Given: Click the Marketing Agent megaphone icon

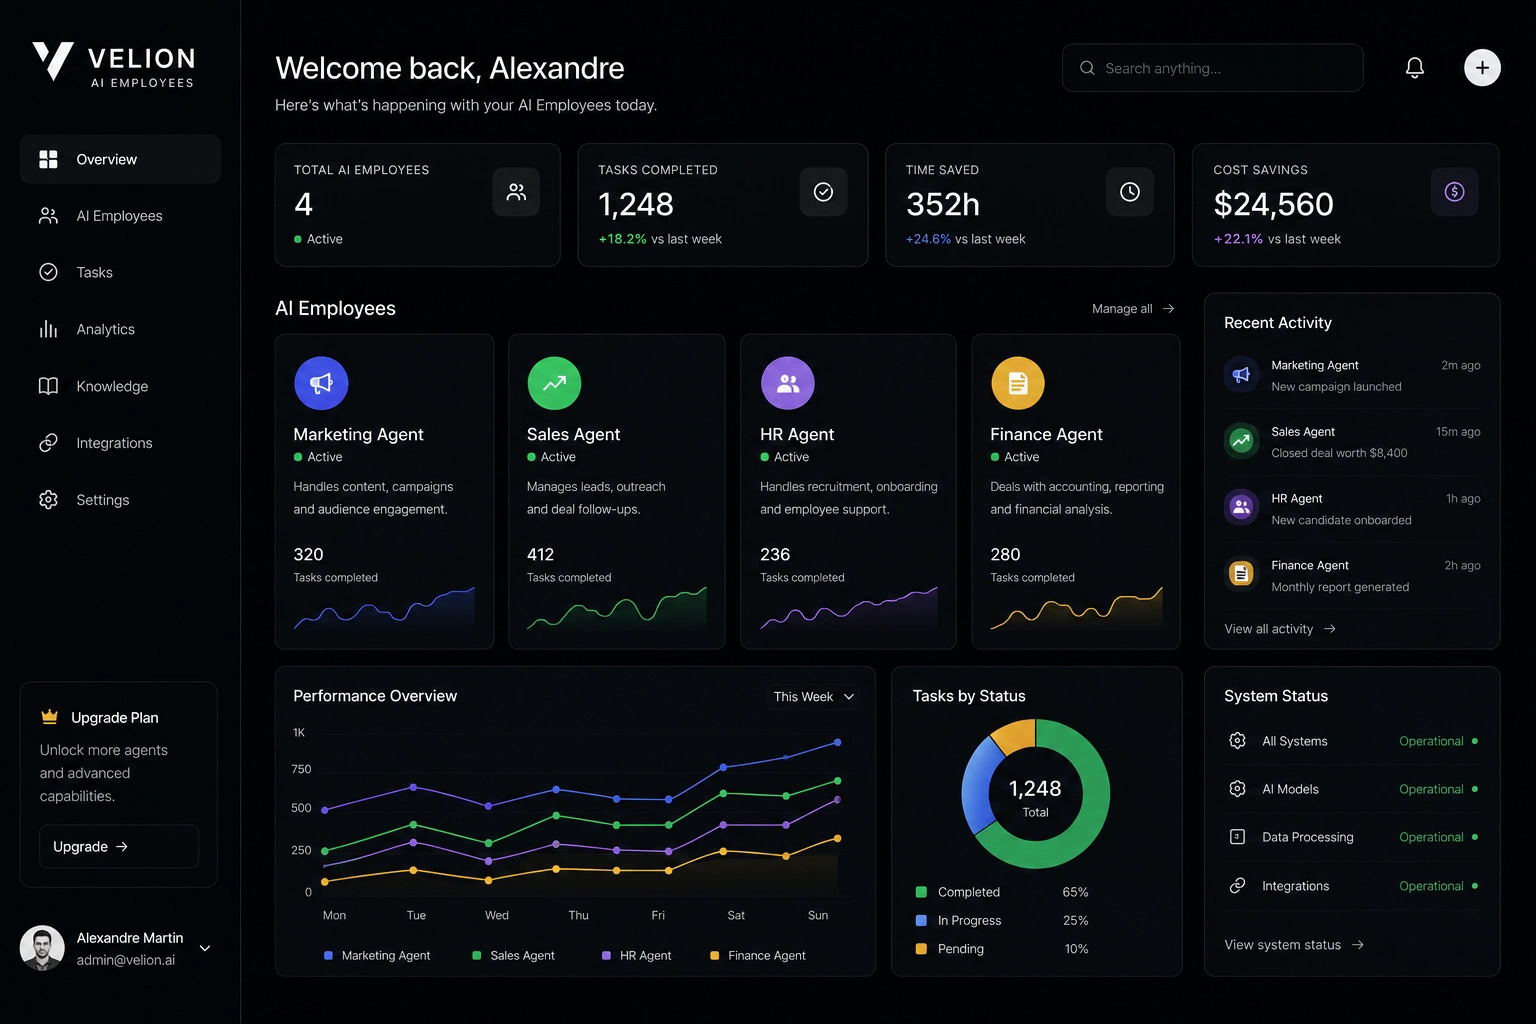Looking at the screenshot, I should tap(321, 383).
